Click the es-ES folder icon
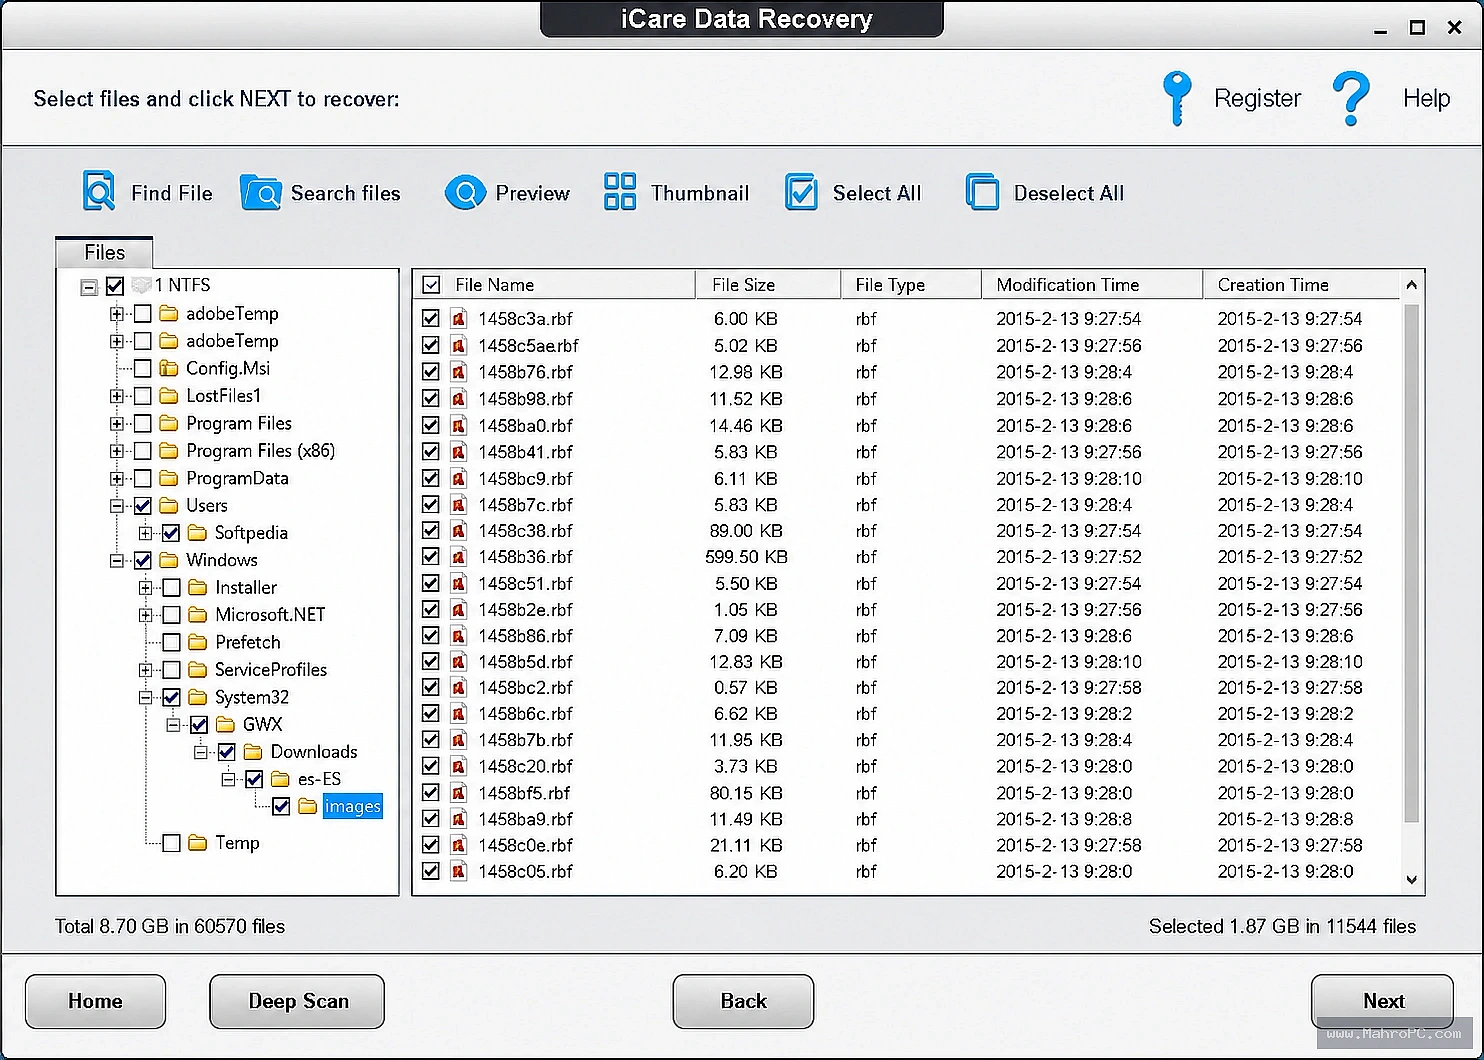This screenshot has width=1484, height=1060. [x=281, y=779]
